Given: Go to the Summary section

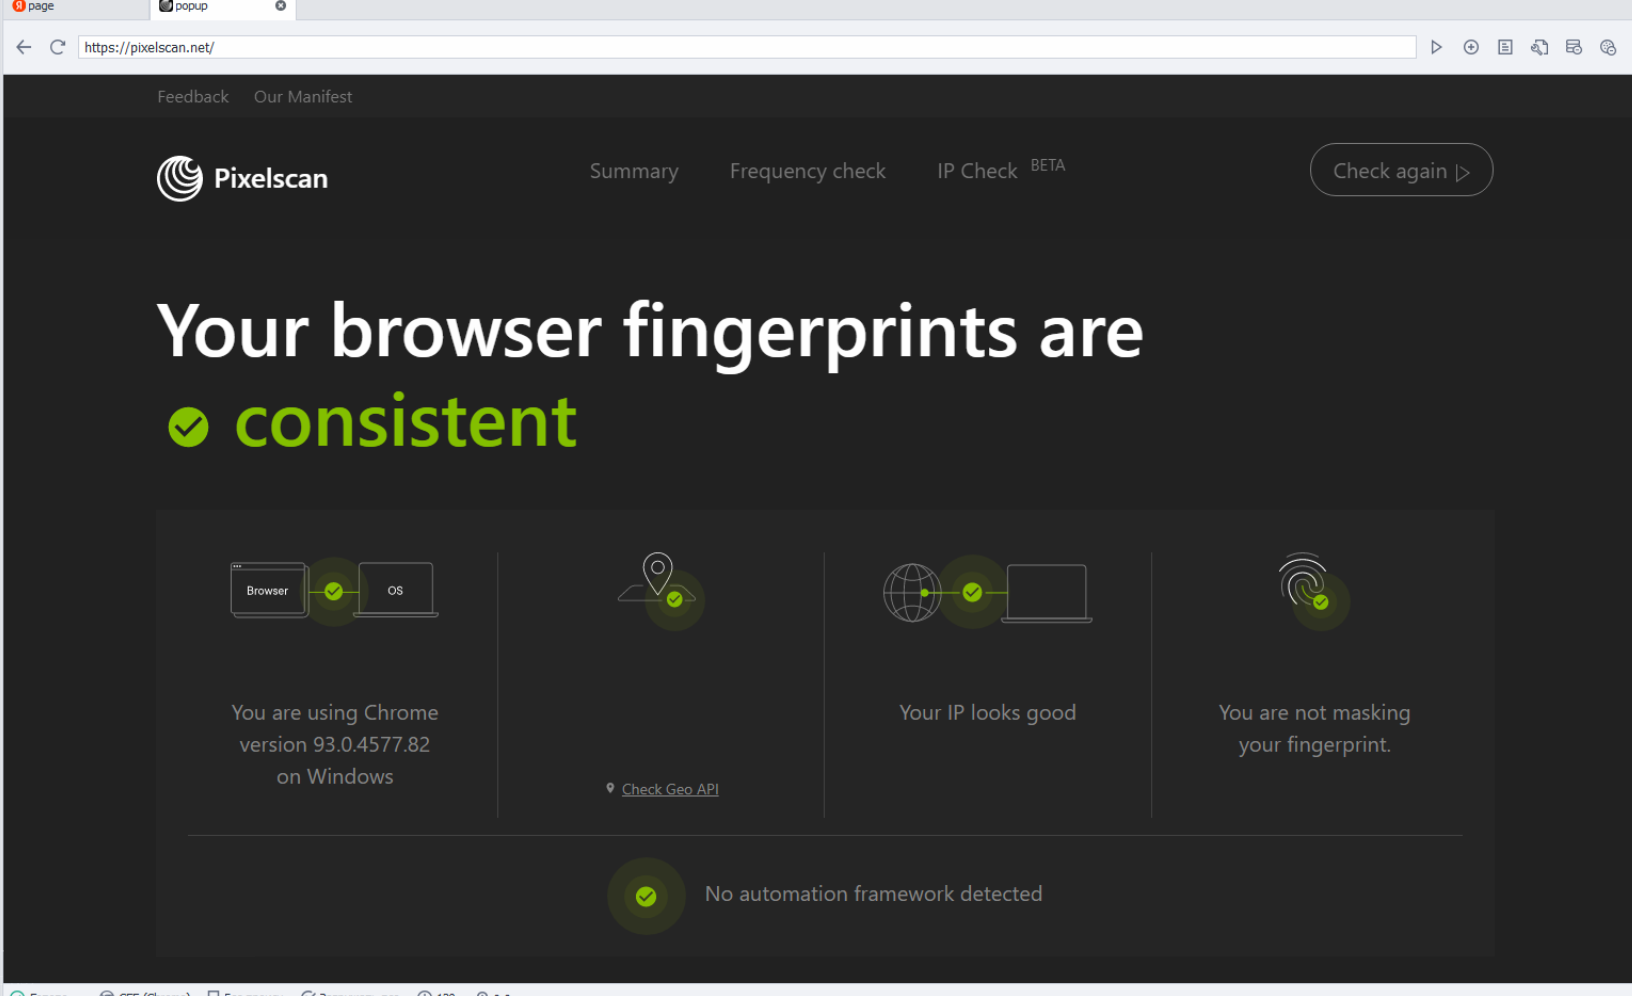Looking at the screenshot, I should click(x=634, y=171).
